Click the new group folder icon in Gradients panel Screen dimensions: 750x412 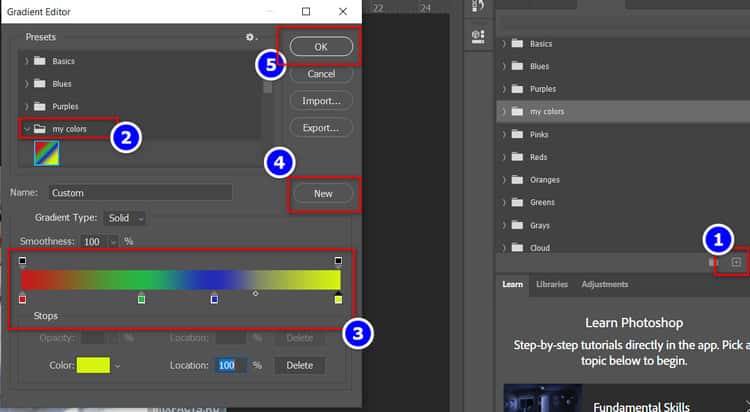[713, 262]
